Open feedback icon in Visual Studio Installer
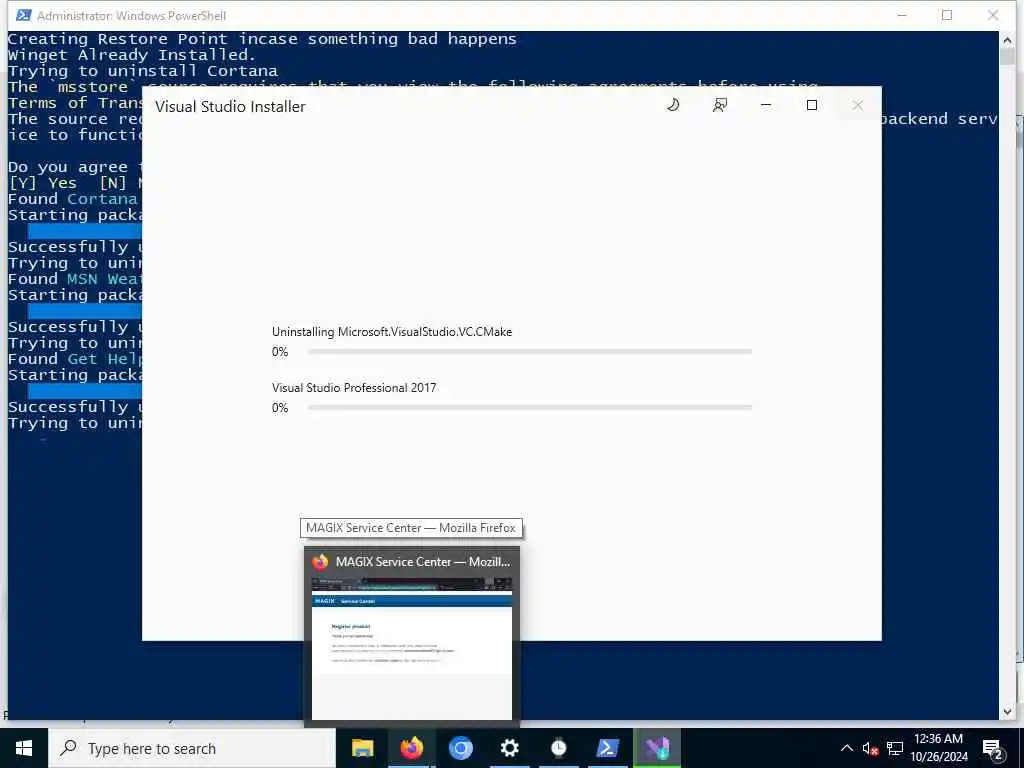 point(720,105)
